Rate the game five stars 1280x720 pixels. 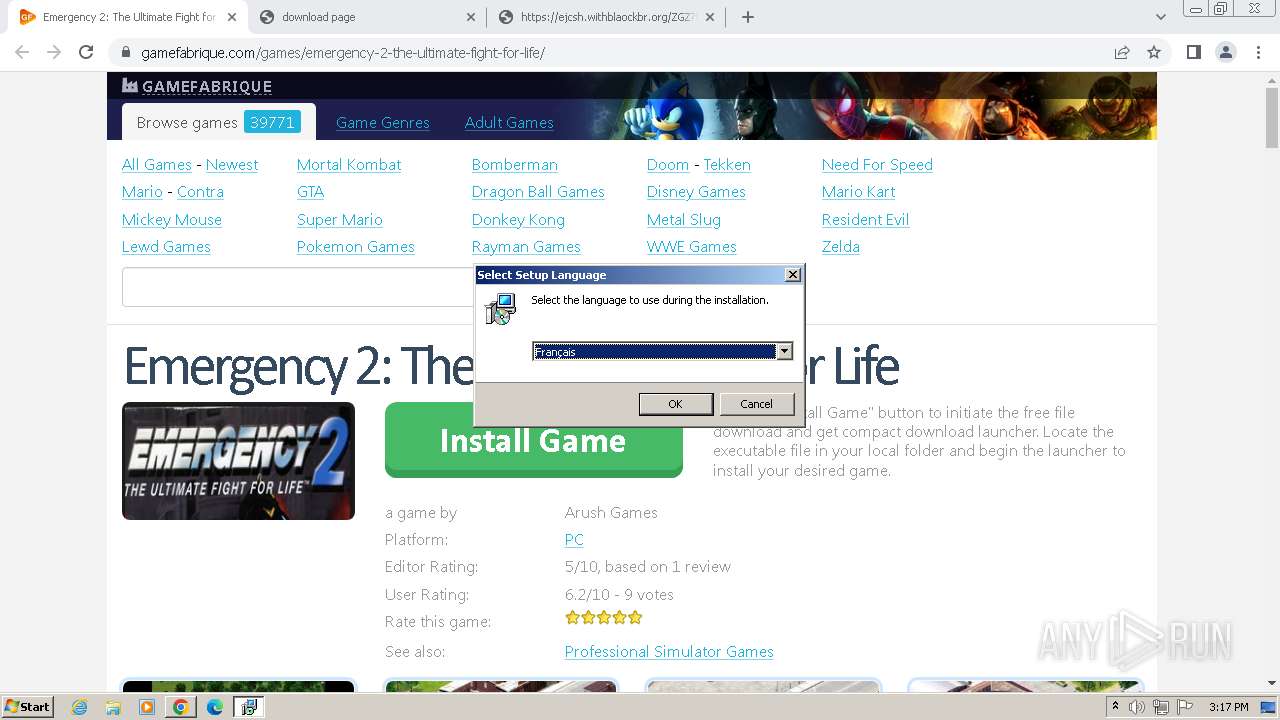point(635,617)
